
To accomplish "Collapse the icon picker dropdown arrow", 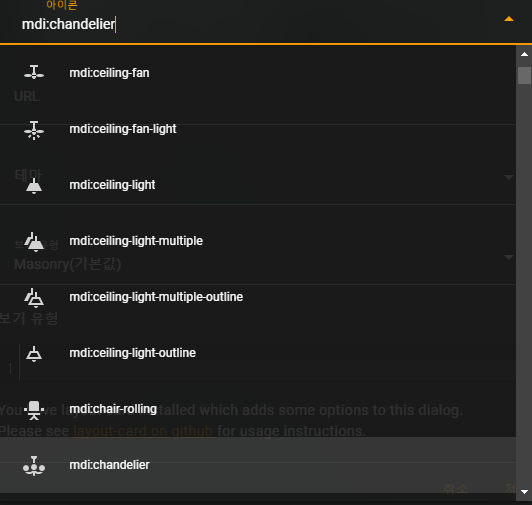I will pos(509,19).
